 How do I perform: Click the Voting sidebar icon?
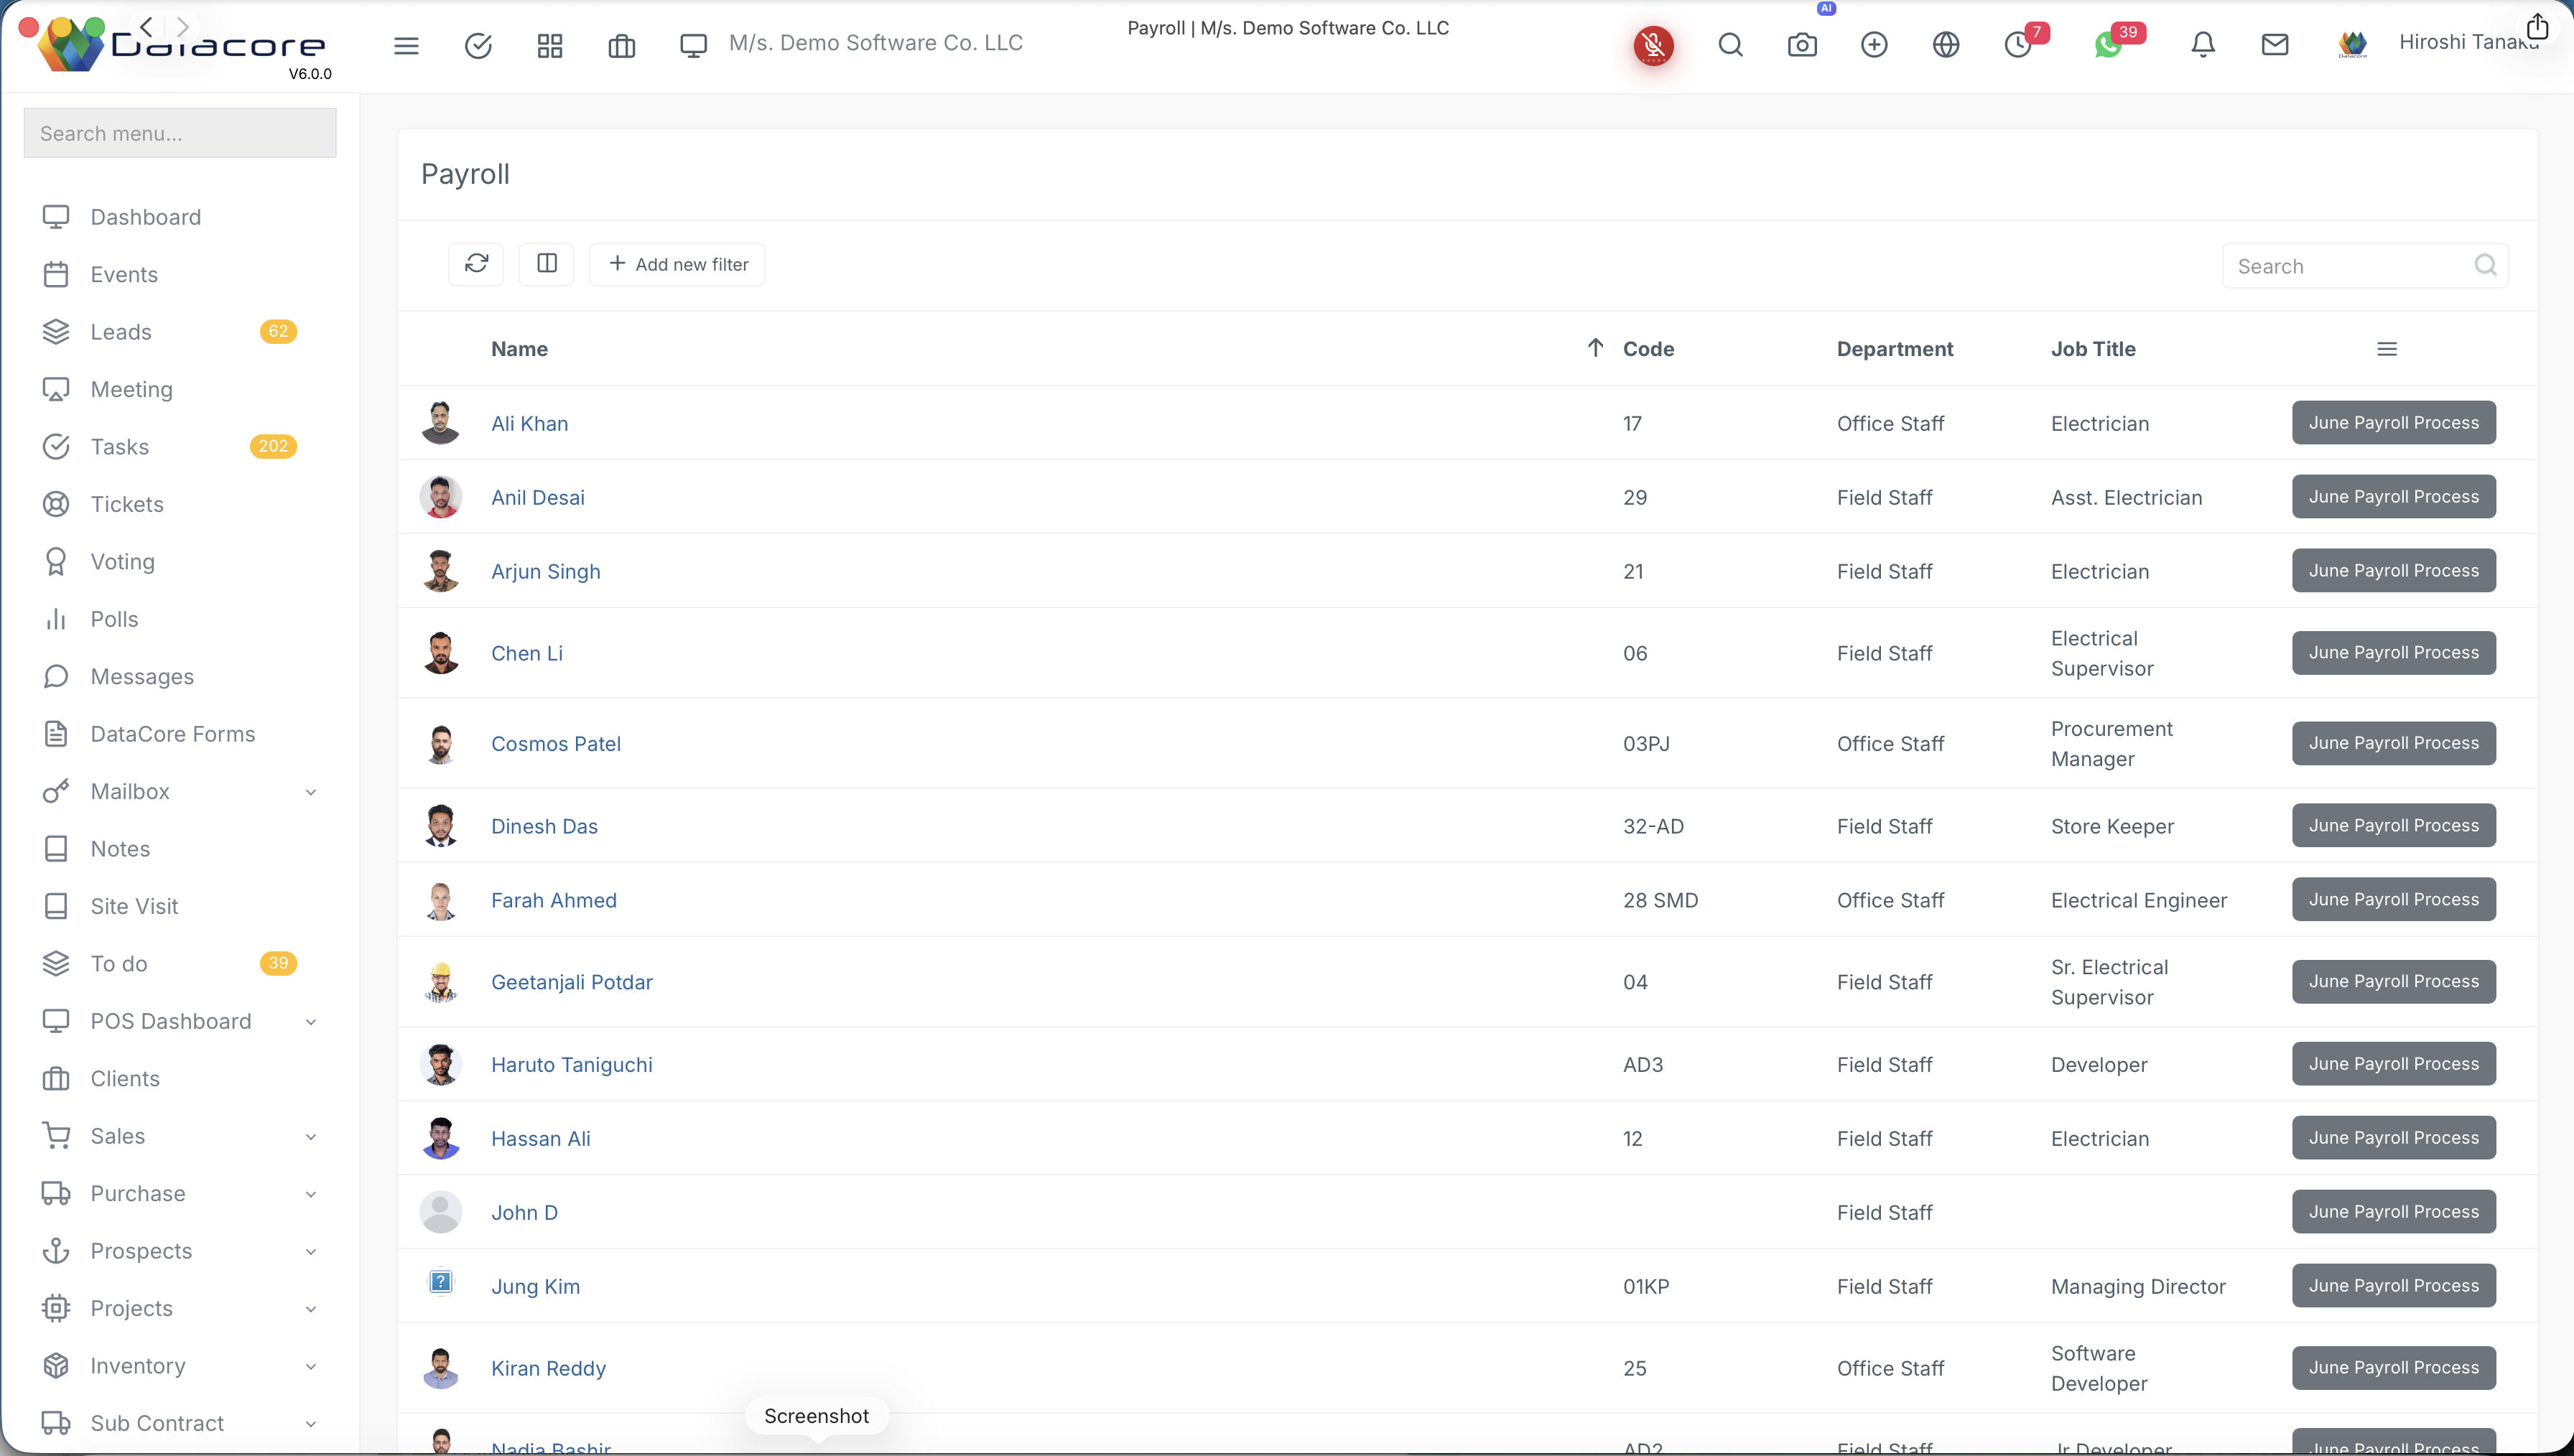point(56,562)
